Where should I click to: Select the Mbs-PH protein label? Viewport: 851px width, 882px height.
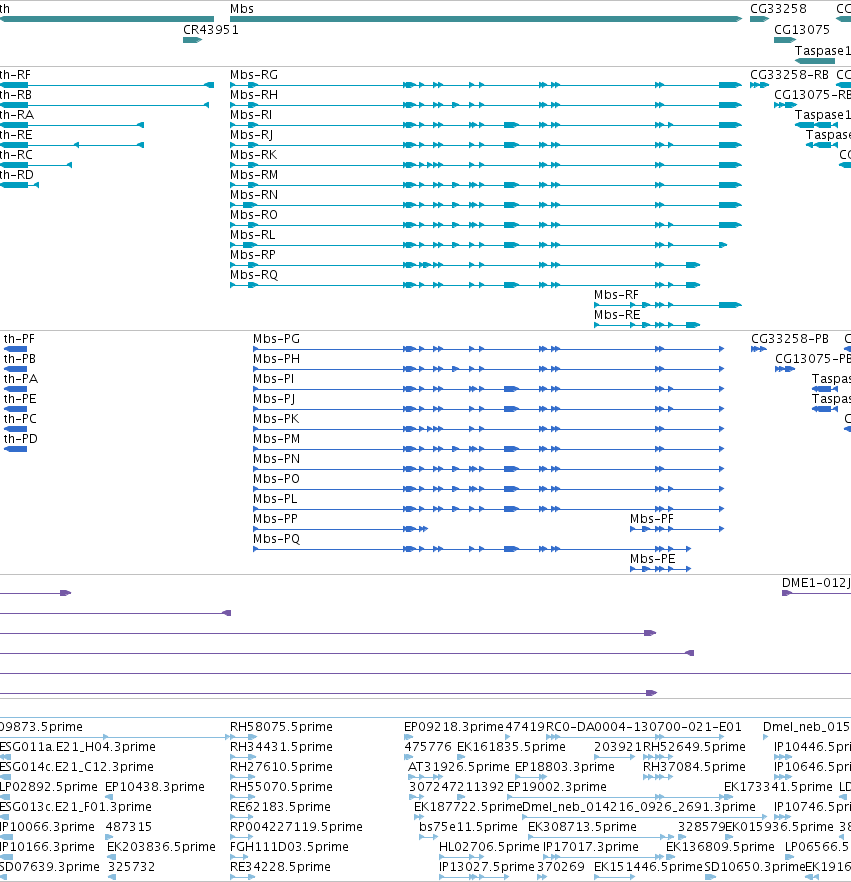(x=276, y=359)
